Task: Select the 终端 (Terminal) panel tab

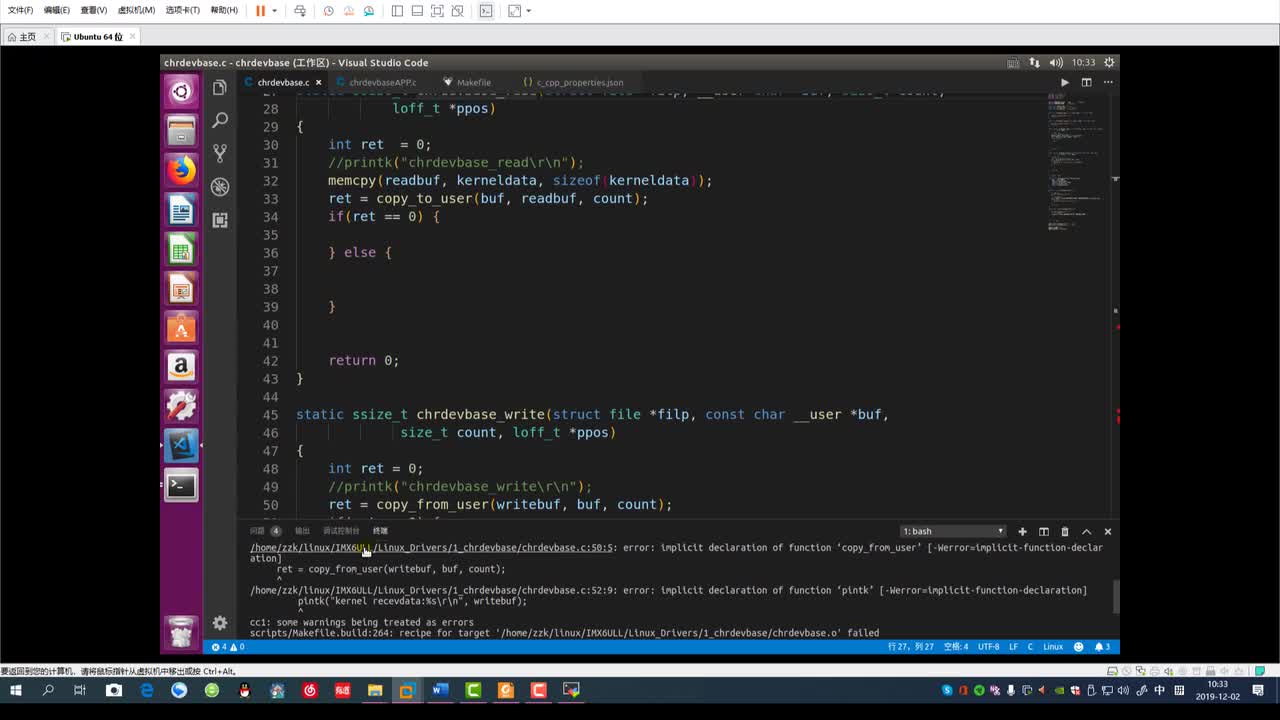Action: click(380, 531)
